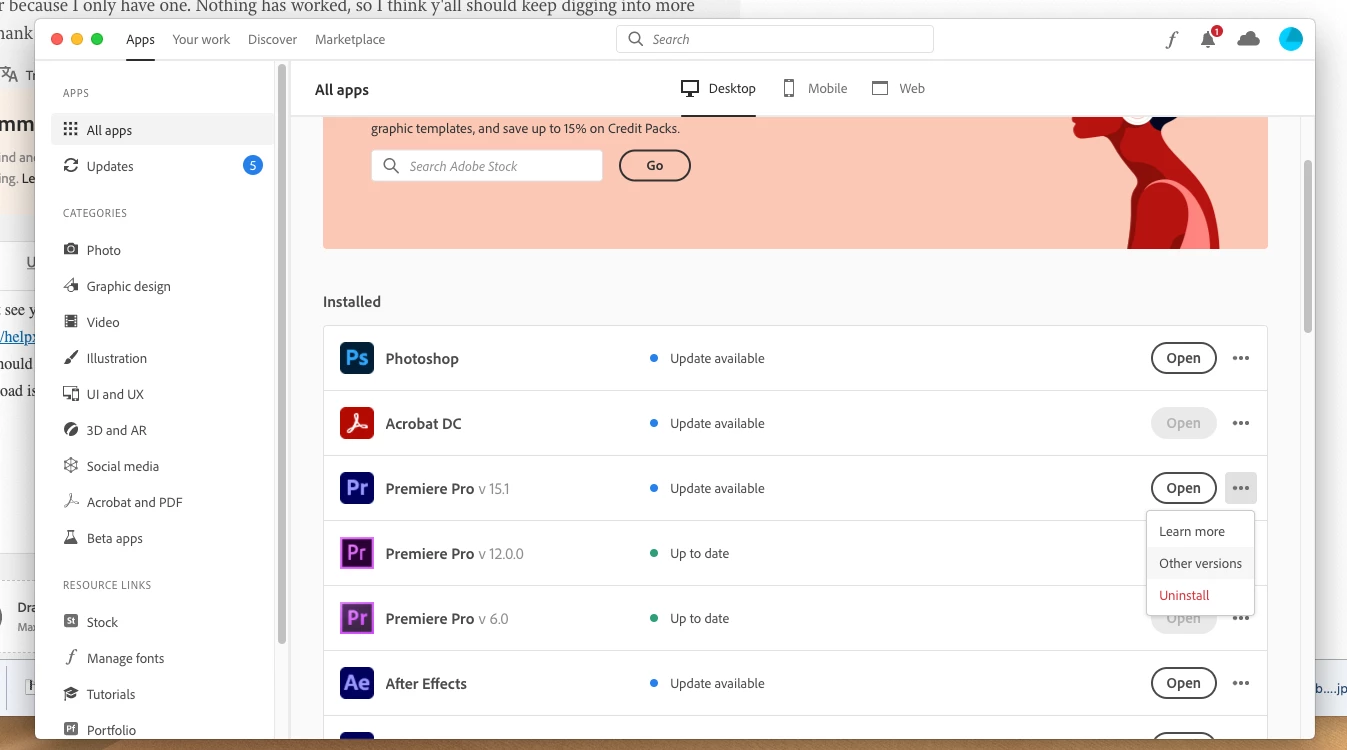Toggle more options for Premiere Pro v 15.1

pos(1241,488)
